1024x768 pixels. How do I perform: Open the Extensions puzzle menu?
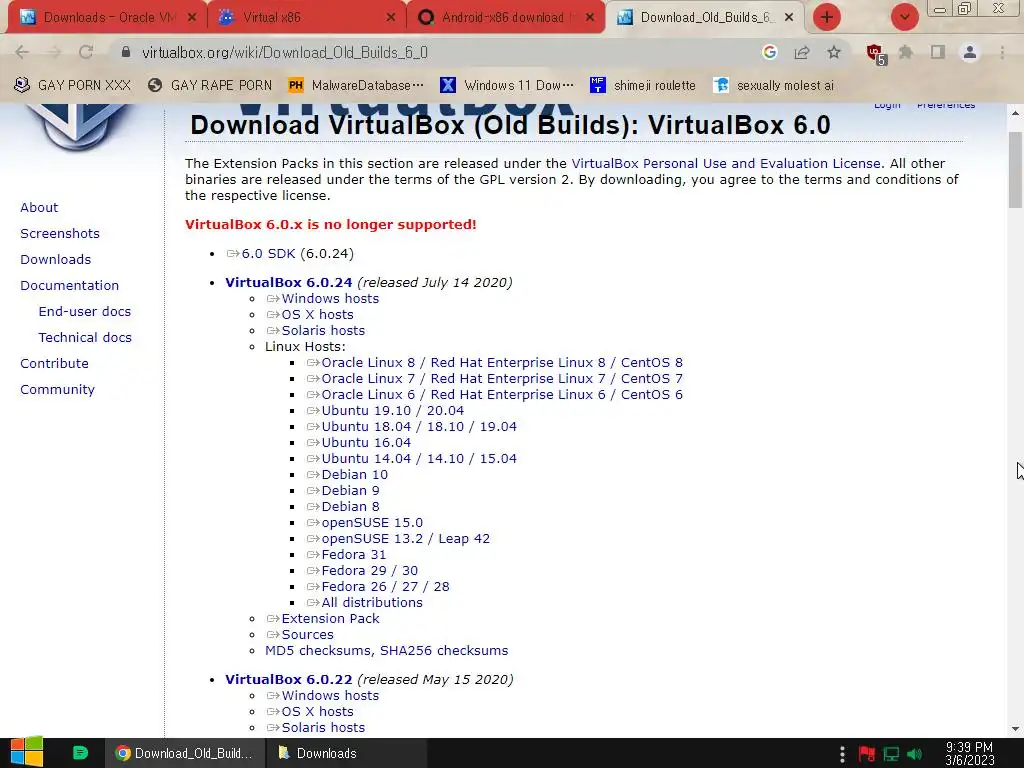click(x=906, y=52)
